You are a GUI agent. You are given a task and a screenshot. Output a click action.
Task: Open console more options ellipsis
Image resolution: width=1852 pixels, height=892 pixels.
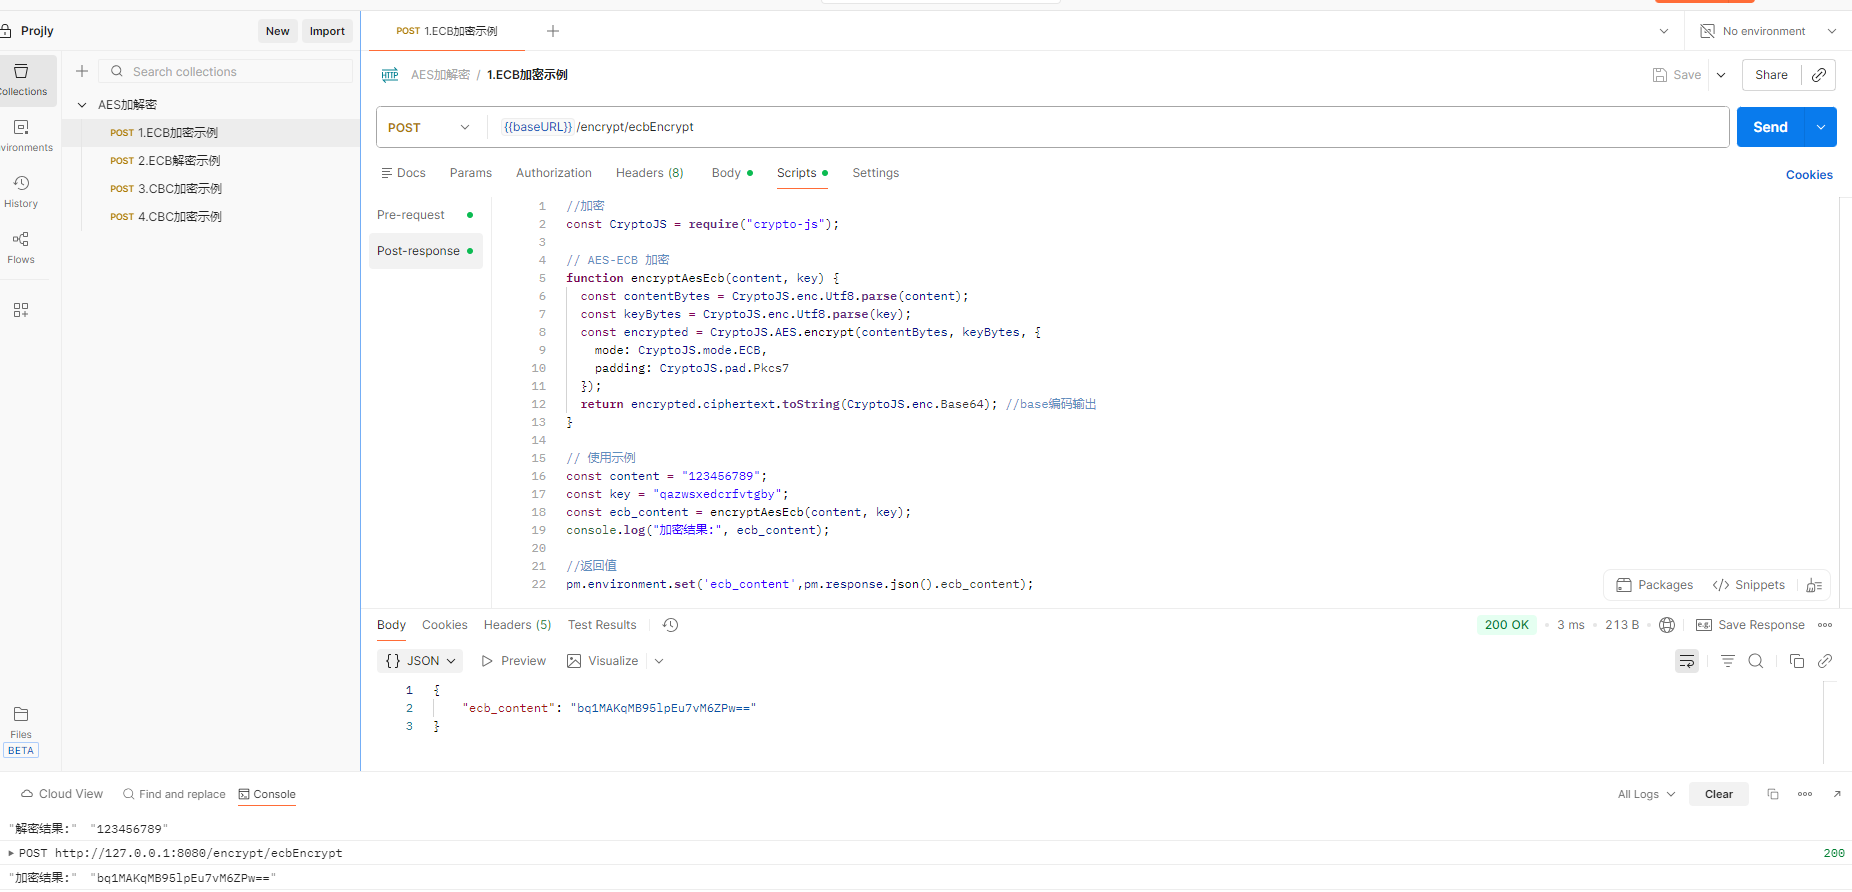(1805, 794)
